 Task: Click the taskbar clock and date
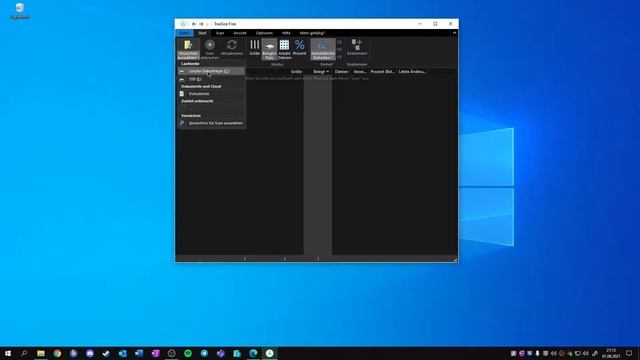tap(611, 353)
